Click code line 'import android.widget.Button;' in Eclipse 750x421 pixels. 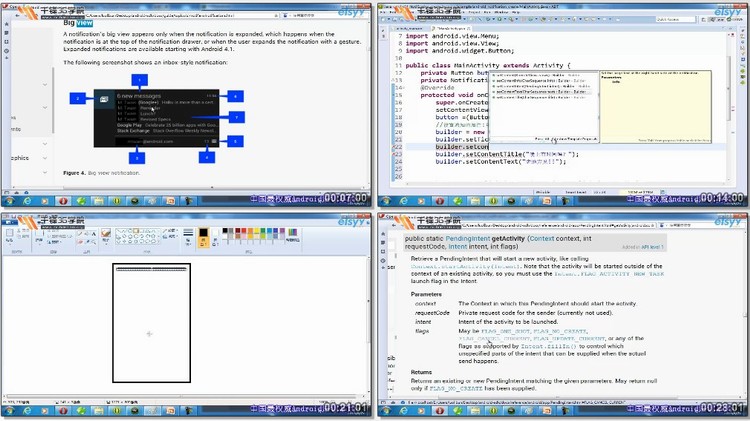(460, 51)
